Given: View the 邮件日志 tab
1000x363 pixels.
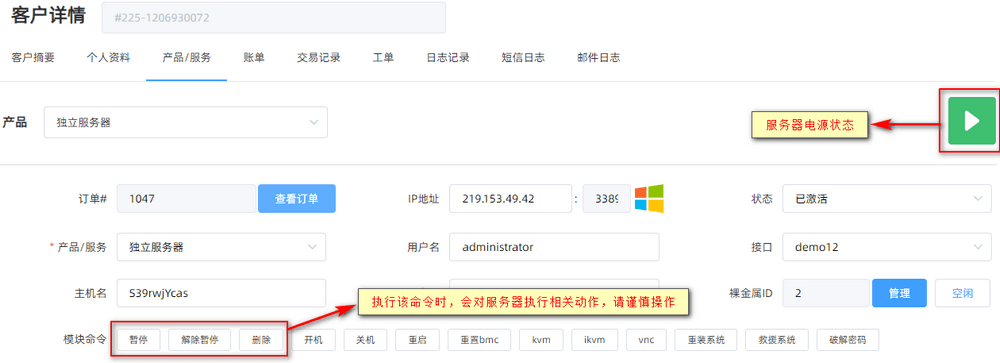Looking at the screenshot, I should 598,57.
